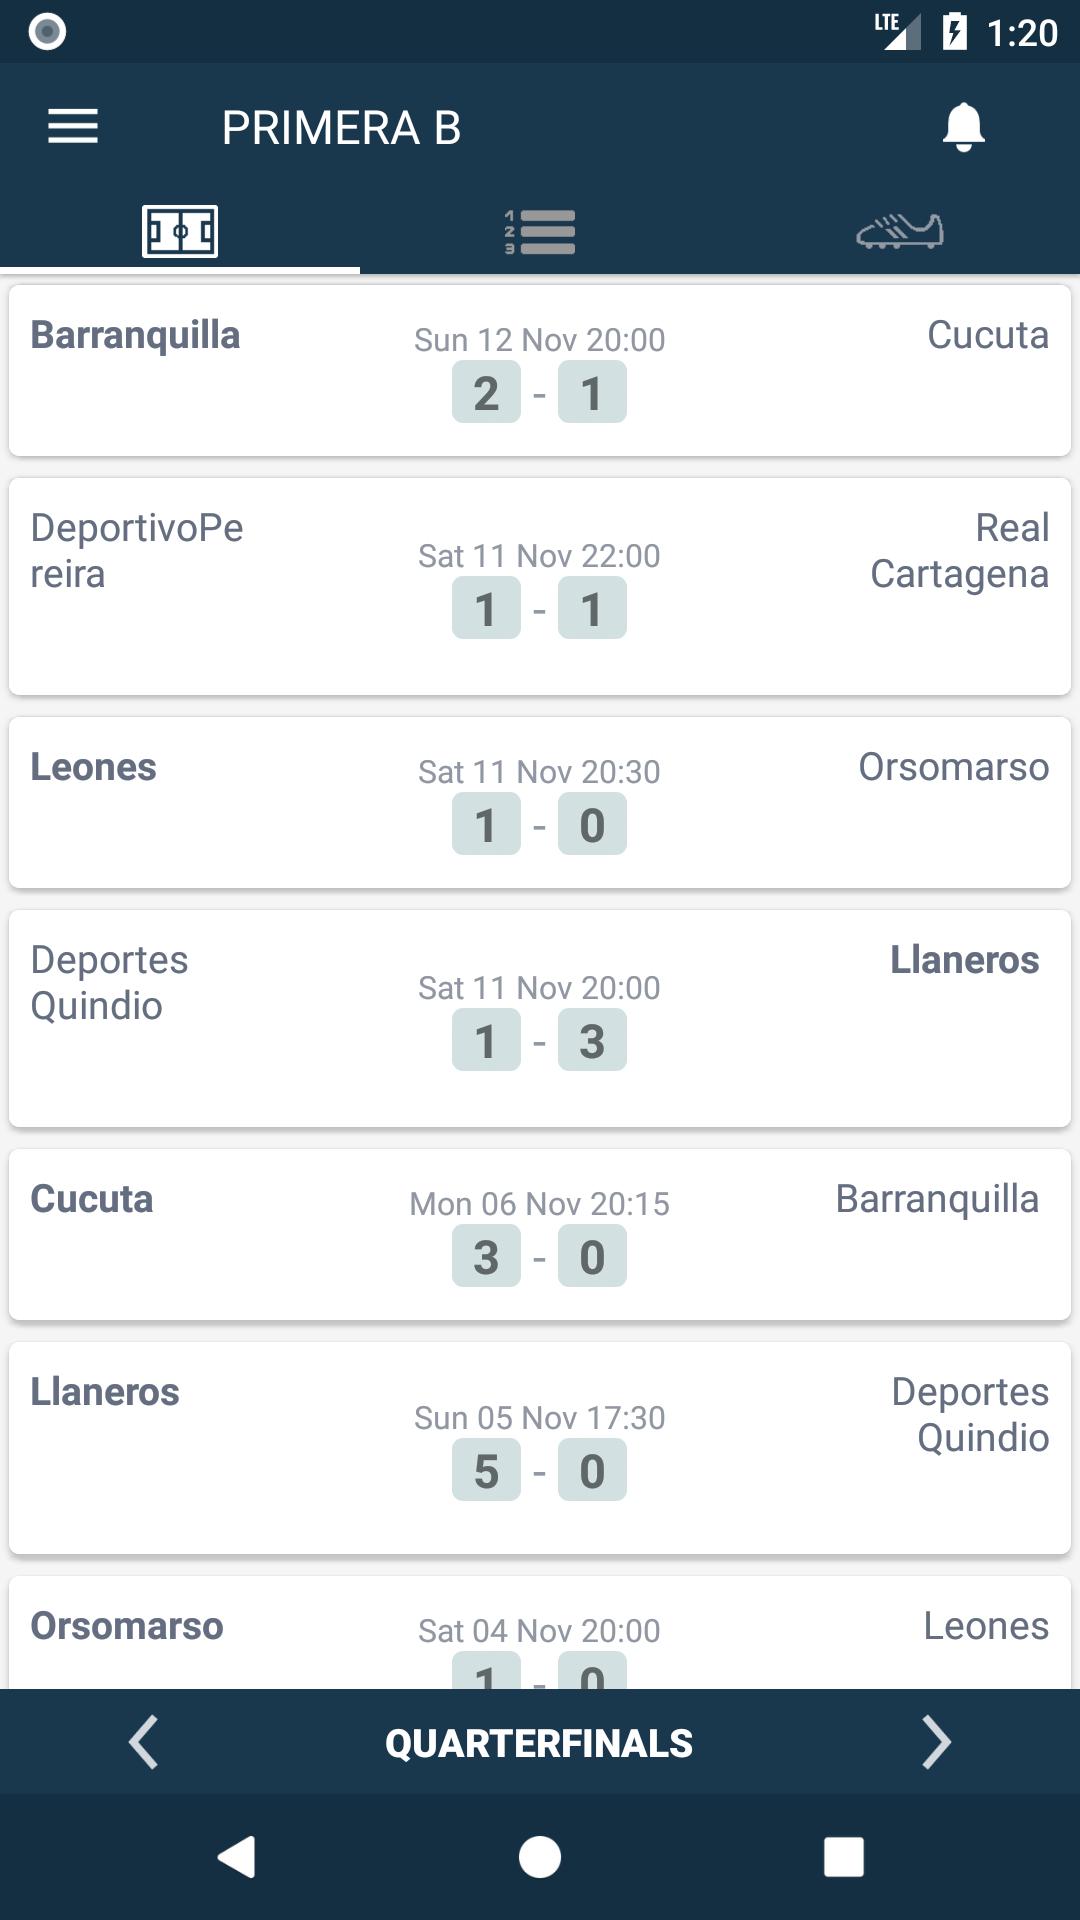Open the standings ranking list tab
This screenshot has height=1920, width=1080.
click(x=540, y=232)
